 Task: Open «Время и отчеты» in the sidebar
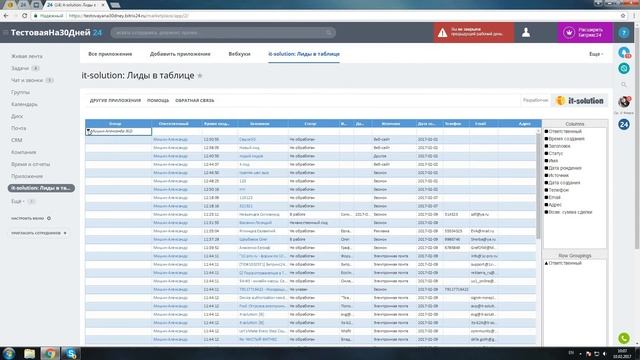click(31, 164)
